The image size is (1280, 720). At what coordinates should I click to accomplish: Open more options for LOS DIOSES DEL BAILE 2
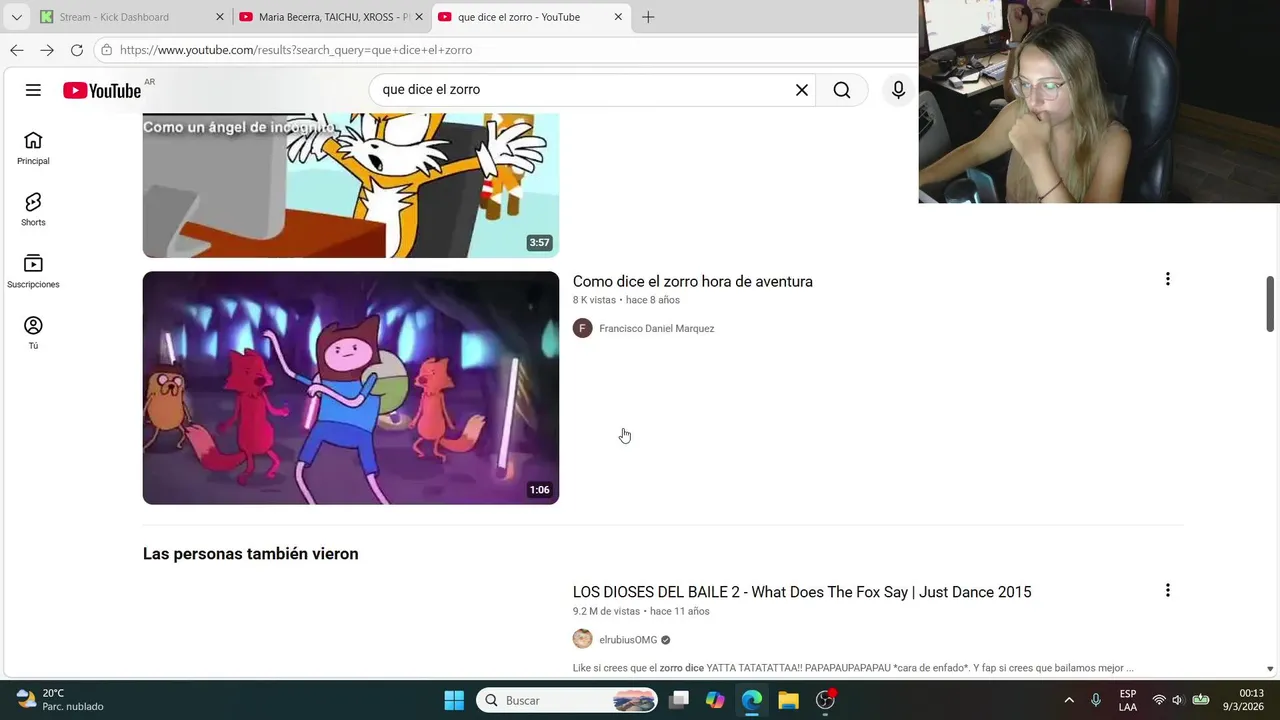coord(1167,590)
